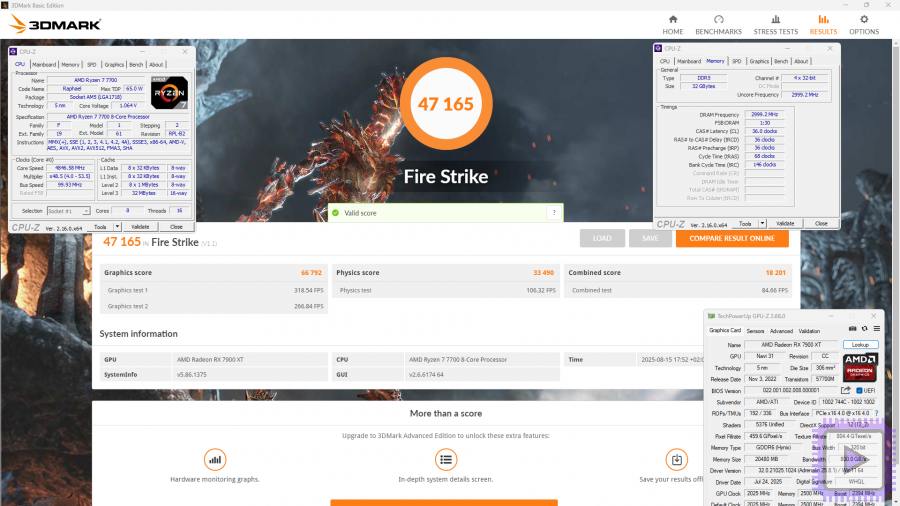
Task: Open the RESULTS section in 3DMark
Action: pos(823,25)
